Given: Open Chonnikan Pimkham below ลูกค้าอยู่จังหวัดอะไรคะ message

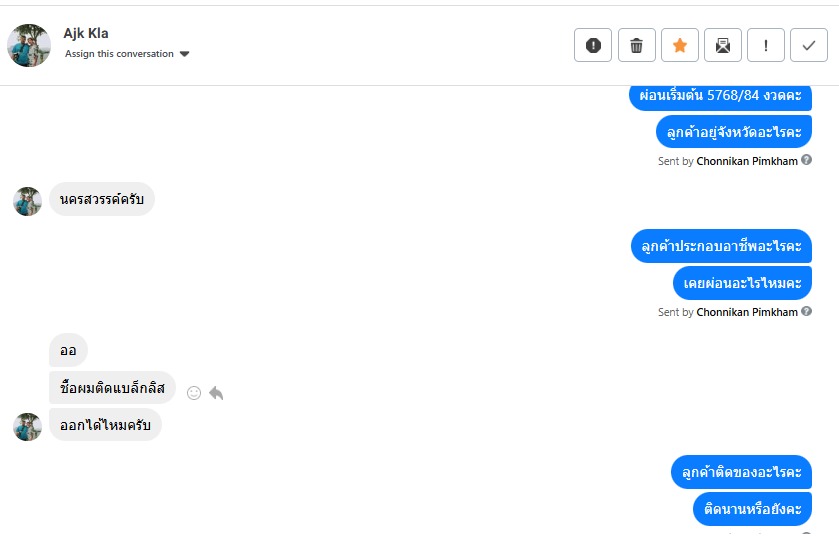Looking at the screenshot, I should point(746,161).
